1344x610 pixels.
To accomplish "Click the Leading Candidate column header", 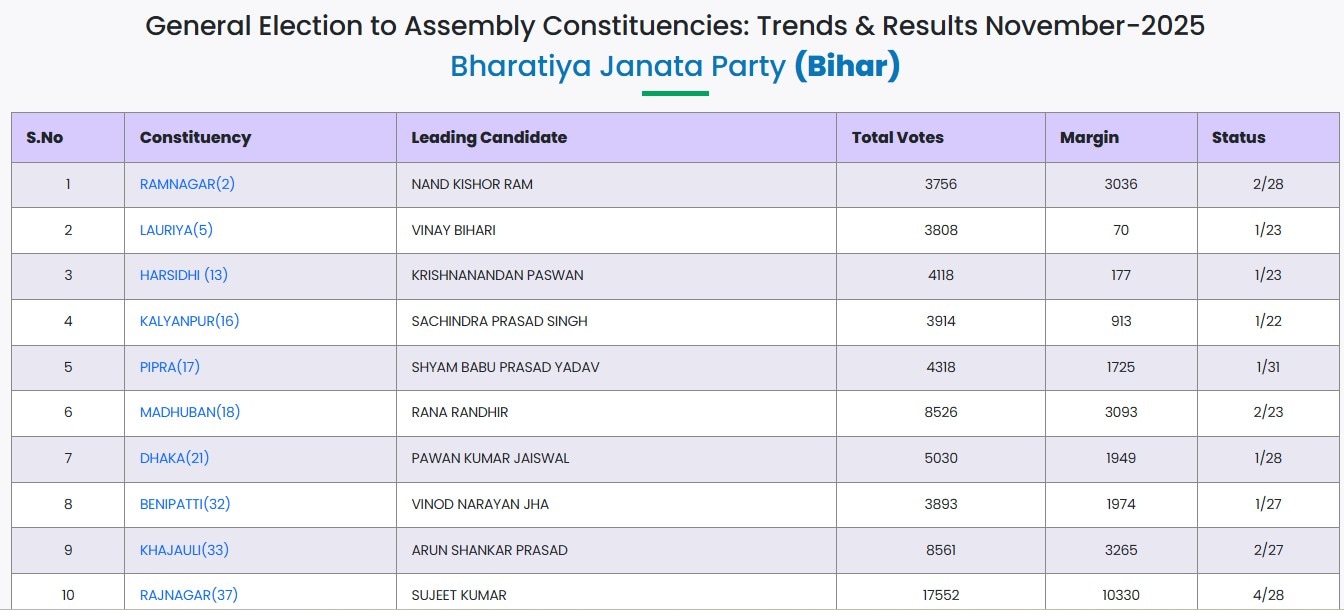I will point(489,138).
